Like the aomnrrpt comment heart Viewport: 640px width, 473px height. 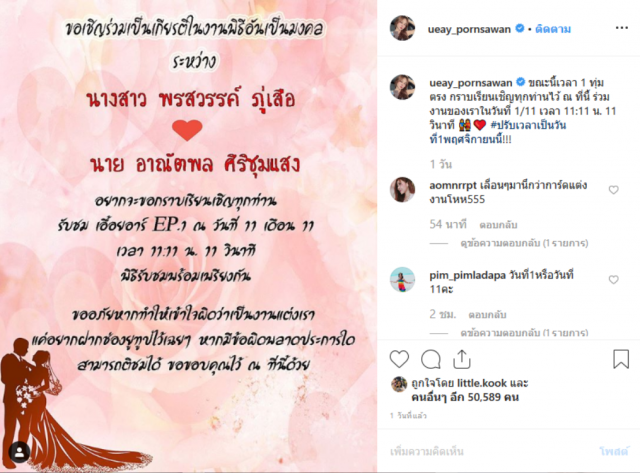(613, 190)
